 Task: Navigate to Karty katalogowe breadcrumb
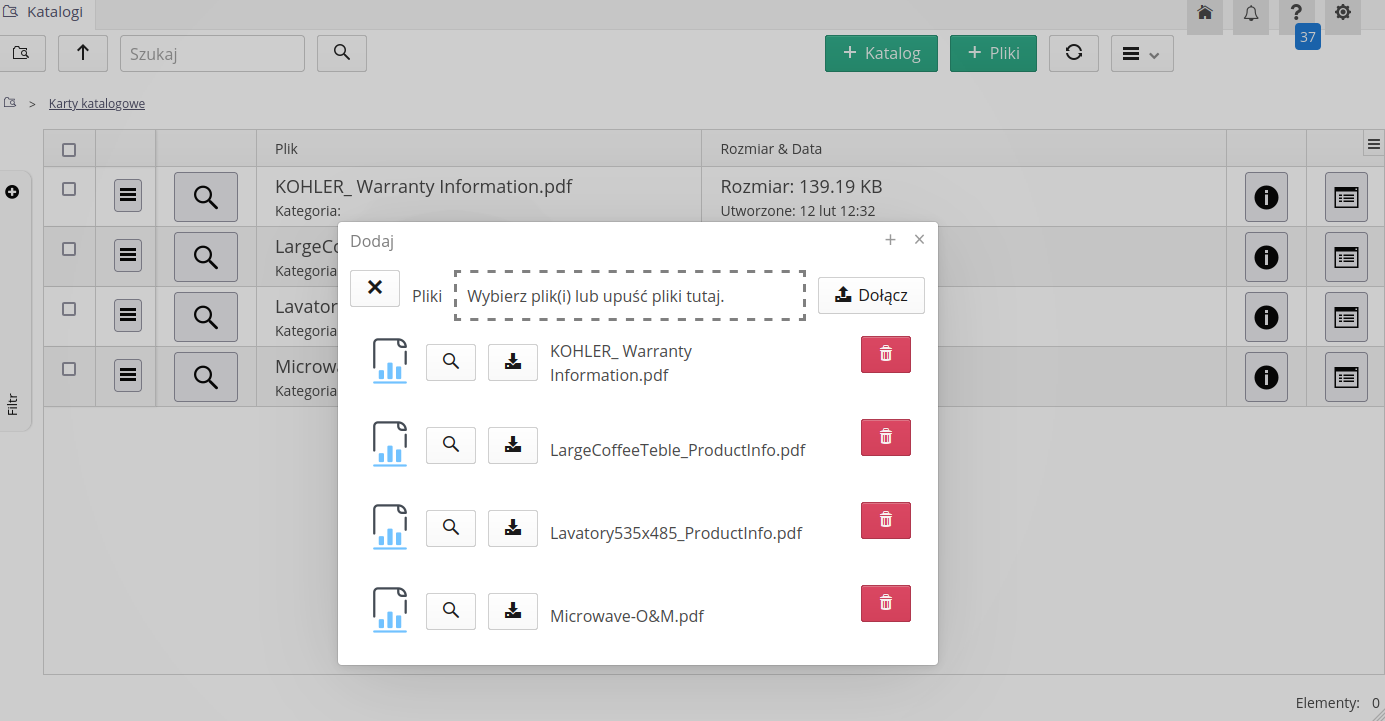97,104
